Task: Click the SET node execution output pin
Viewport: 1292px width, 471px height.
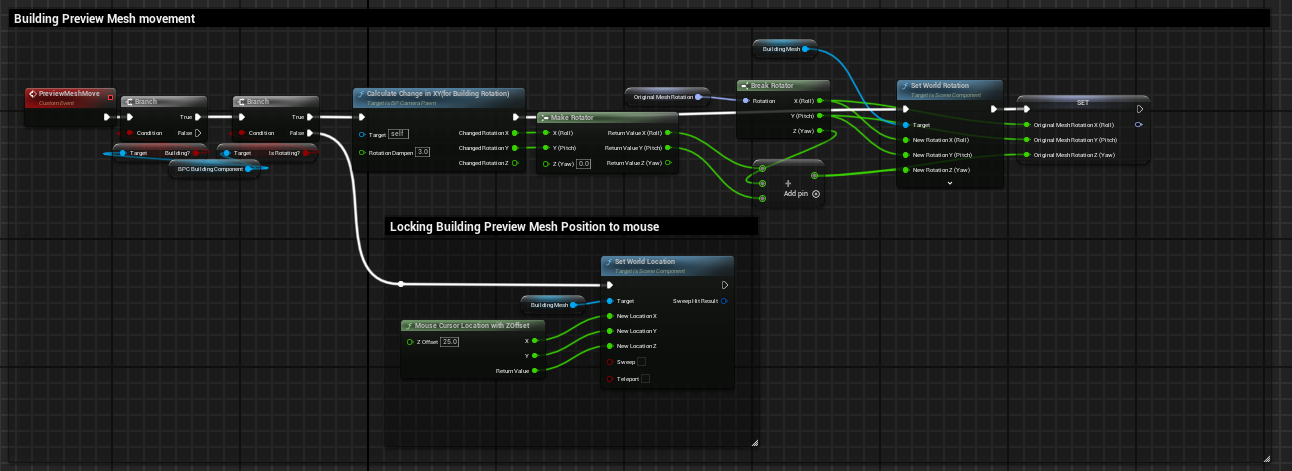Action: pos(1140,109)
